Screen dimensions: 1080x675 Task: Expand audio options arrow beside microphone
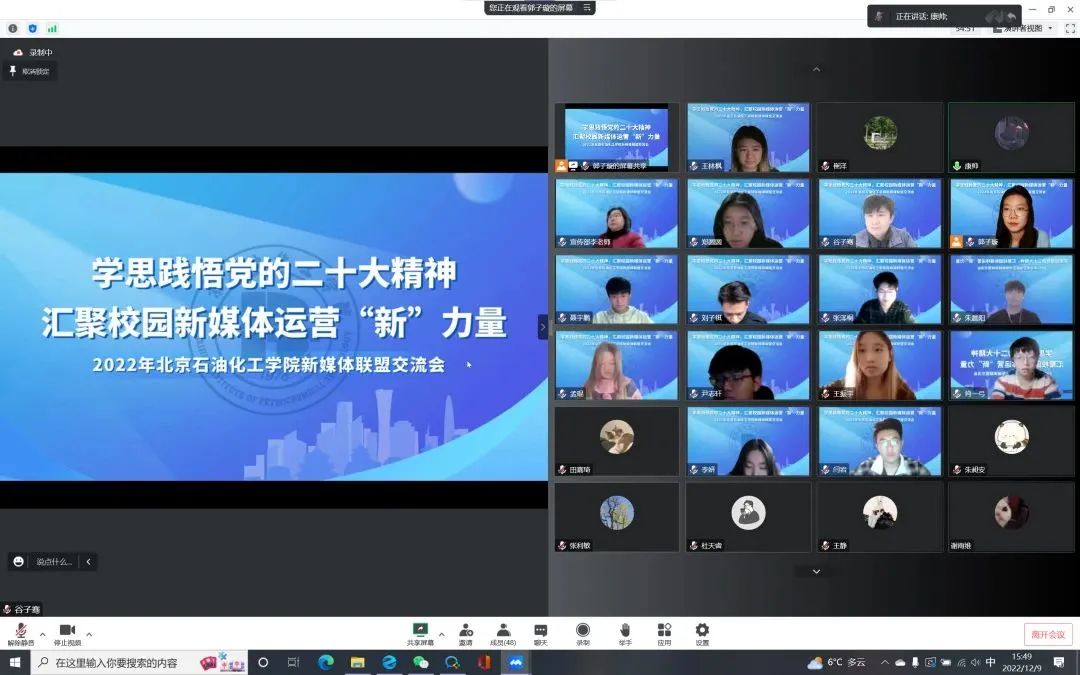point(42,634)
